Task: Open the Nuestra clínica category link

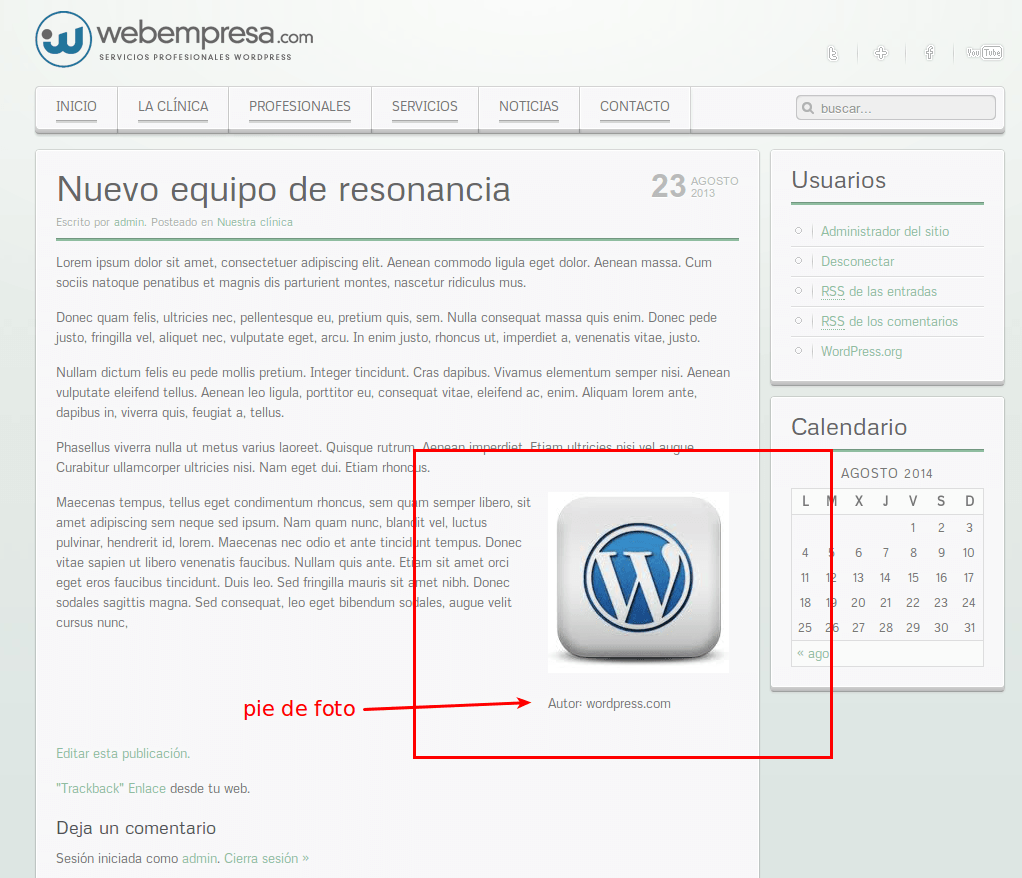Action: pyautogui.click(x=255, y=222)
